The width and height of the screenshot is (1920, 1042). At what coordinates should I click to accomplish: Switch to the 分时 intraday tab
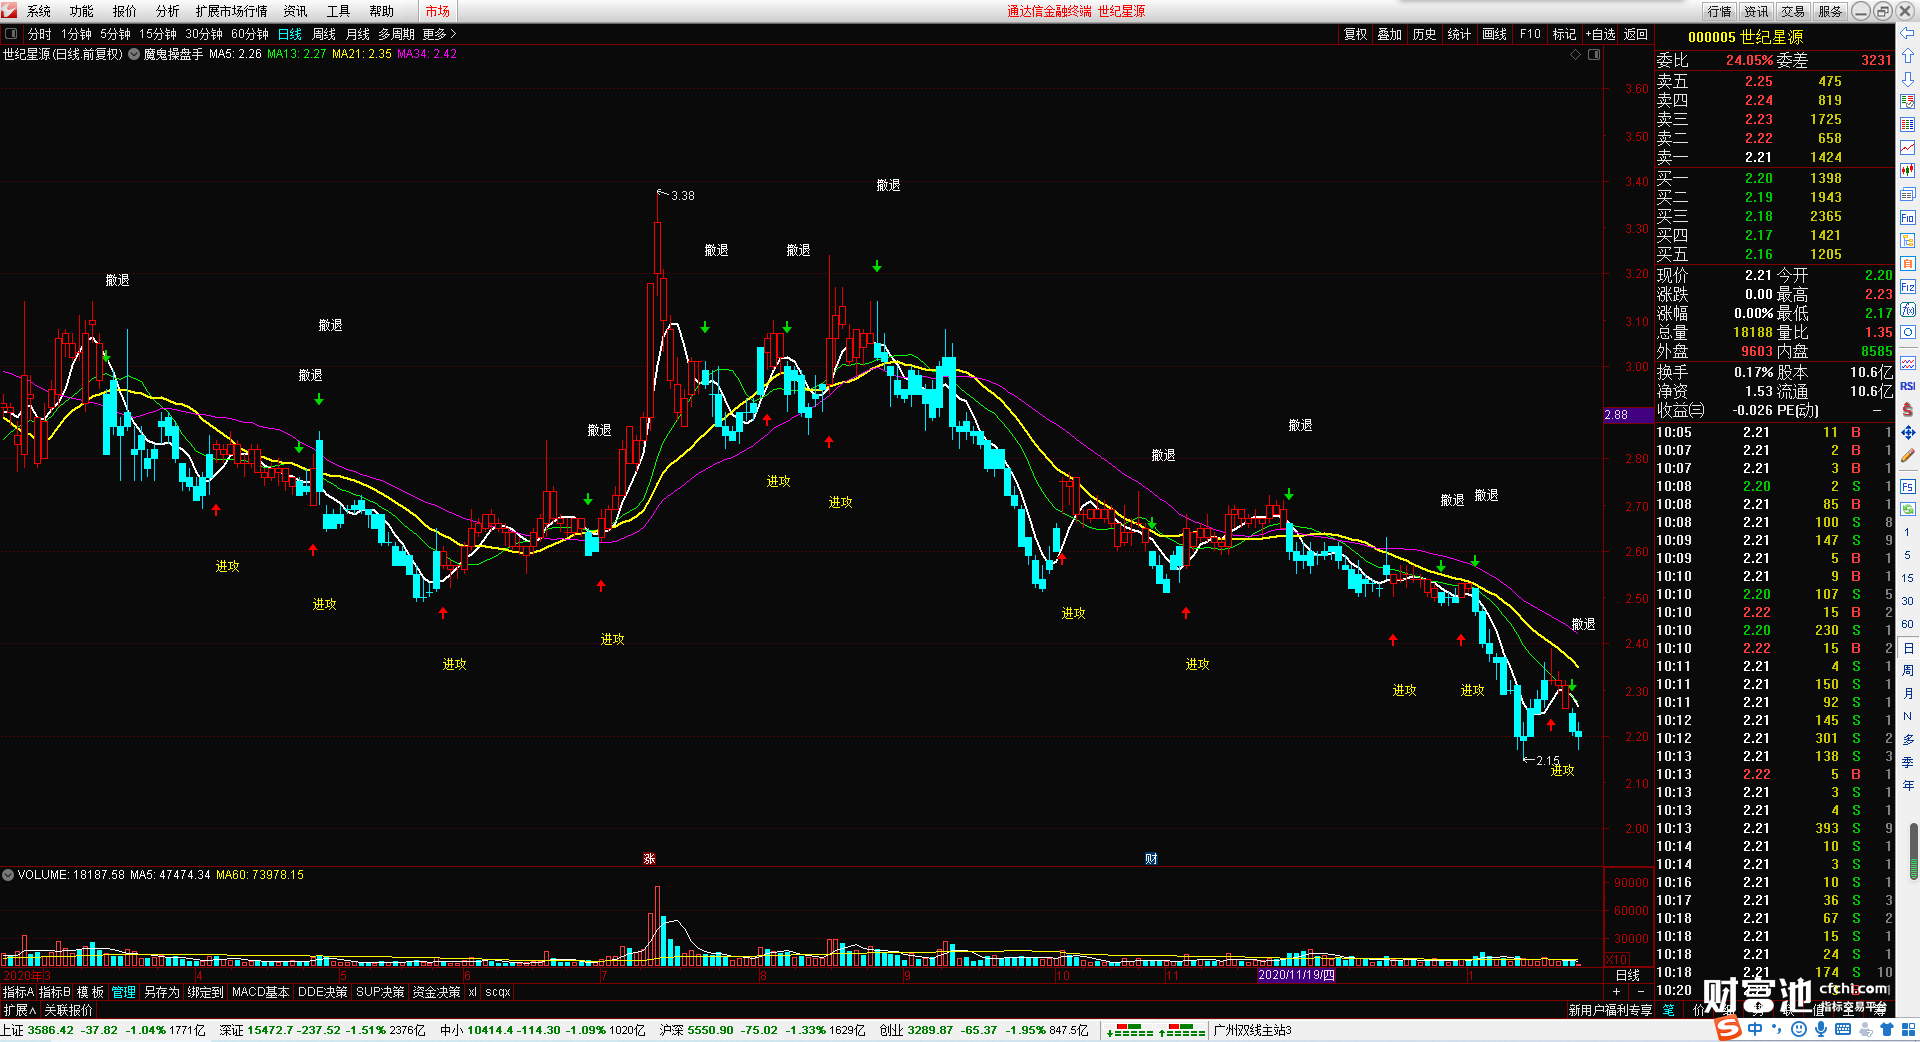(39, 34)
